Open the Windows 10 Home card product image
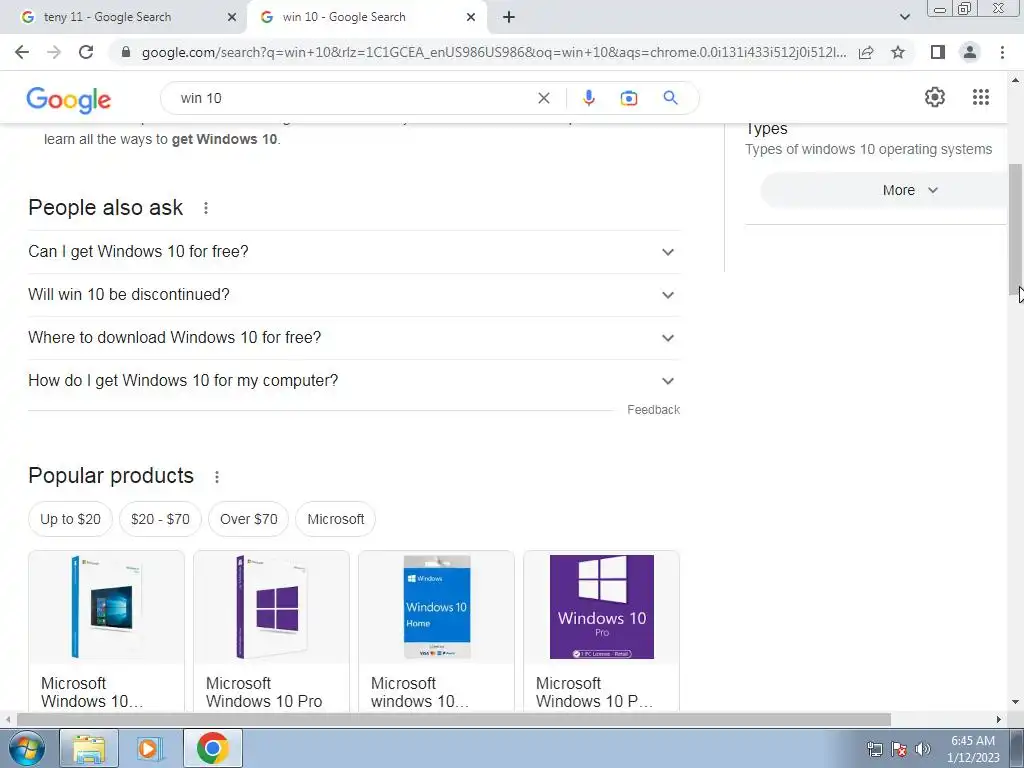The width and height of the screenshot is (1024, 768). [x=436, y=607]
